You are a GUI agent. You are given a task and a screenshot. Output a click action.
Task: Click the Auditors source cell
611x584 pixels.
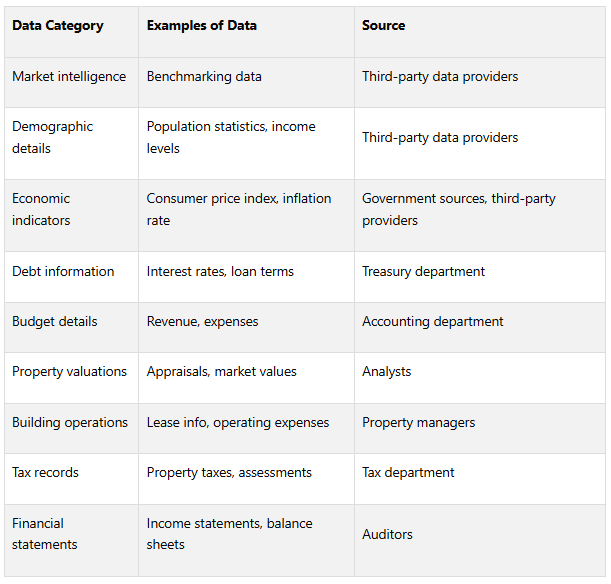pos(387,534)
